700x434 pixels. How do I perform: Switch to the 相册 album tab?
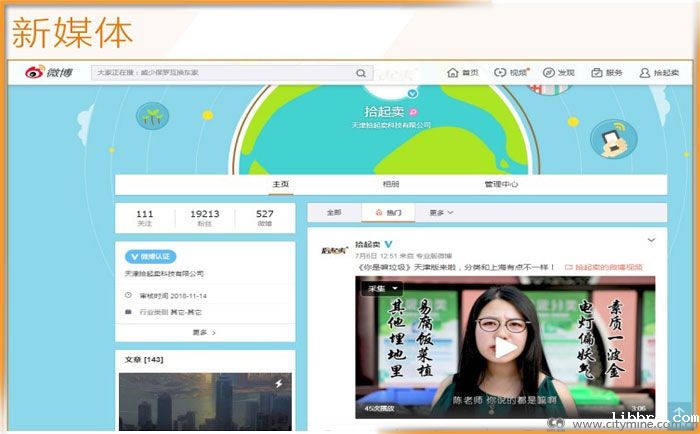point(391,184)
